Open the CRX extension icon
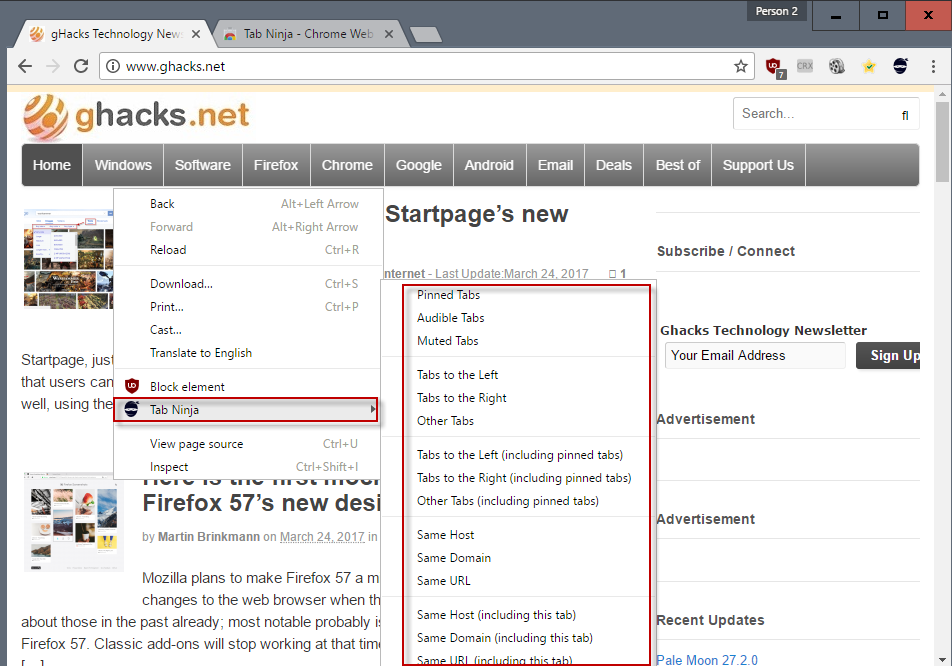 pyautogui.click(x=804, y=66)
